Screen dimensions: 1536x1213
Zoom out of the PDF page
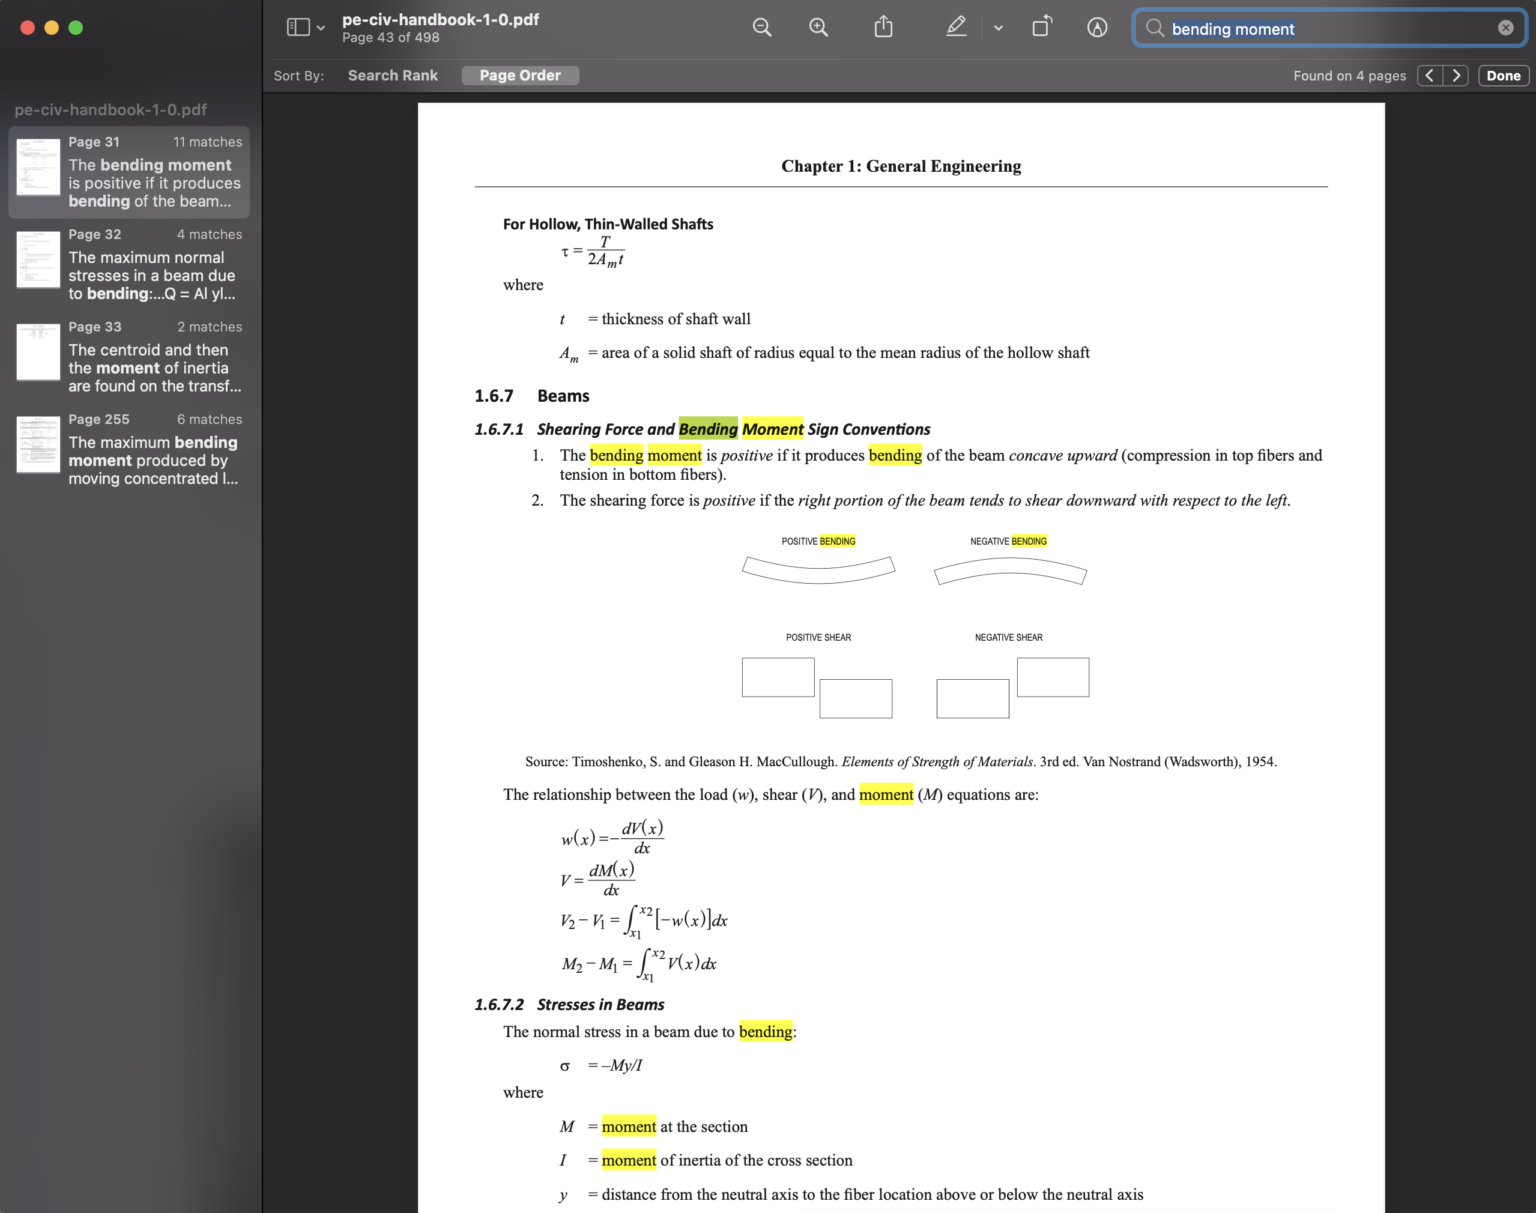coord(762,27)
